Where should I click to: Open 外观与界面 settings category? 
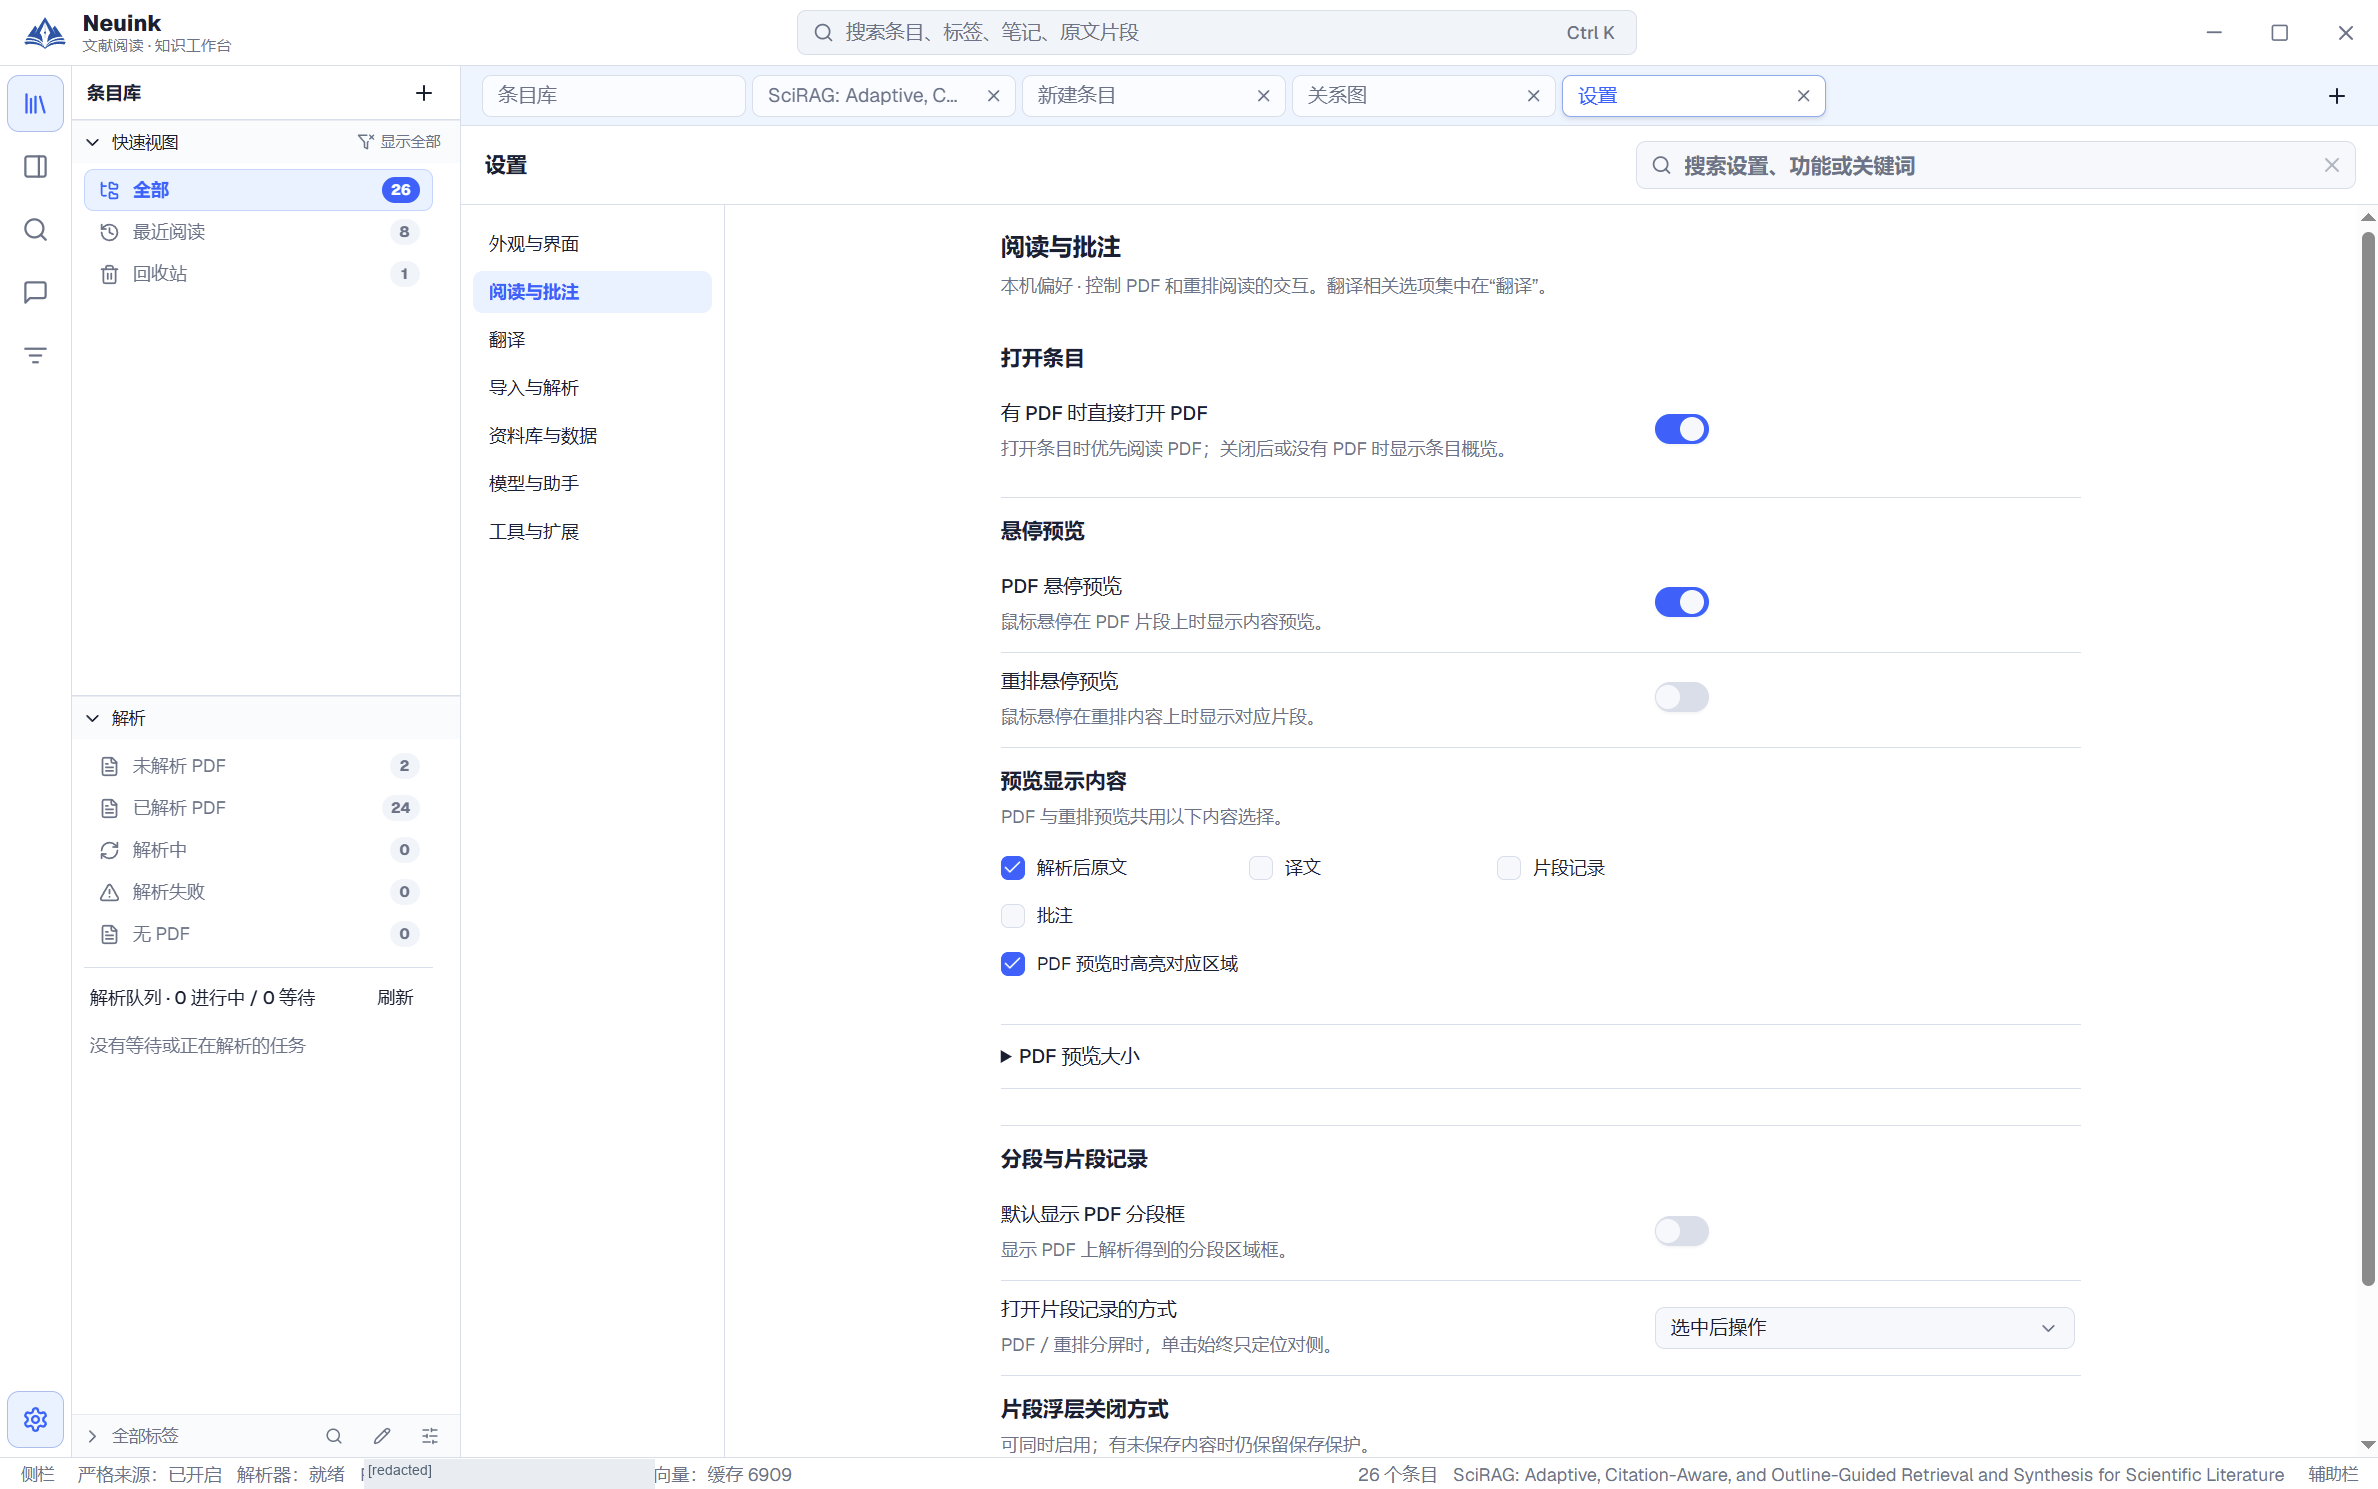click(x=592, y=244)
